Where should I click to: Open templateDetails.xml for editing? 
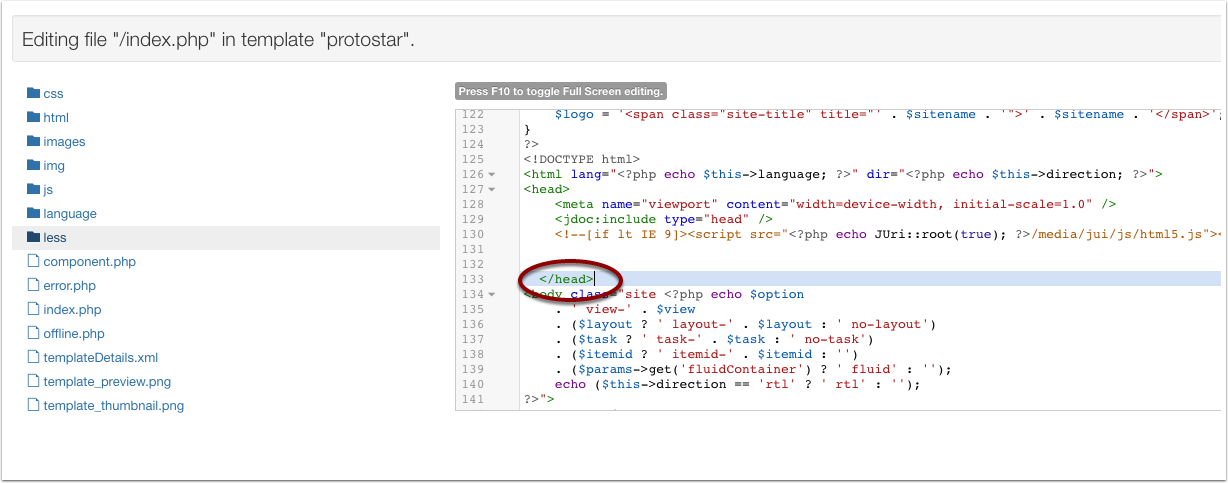pyautogui.click(x=101, y=358)
